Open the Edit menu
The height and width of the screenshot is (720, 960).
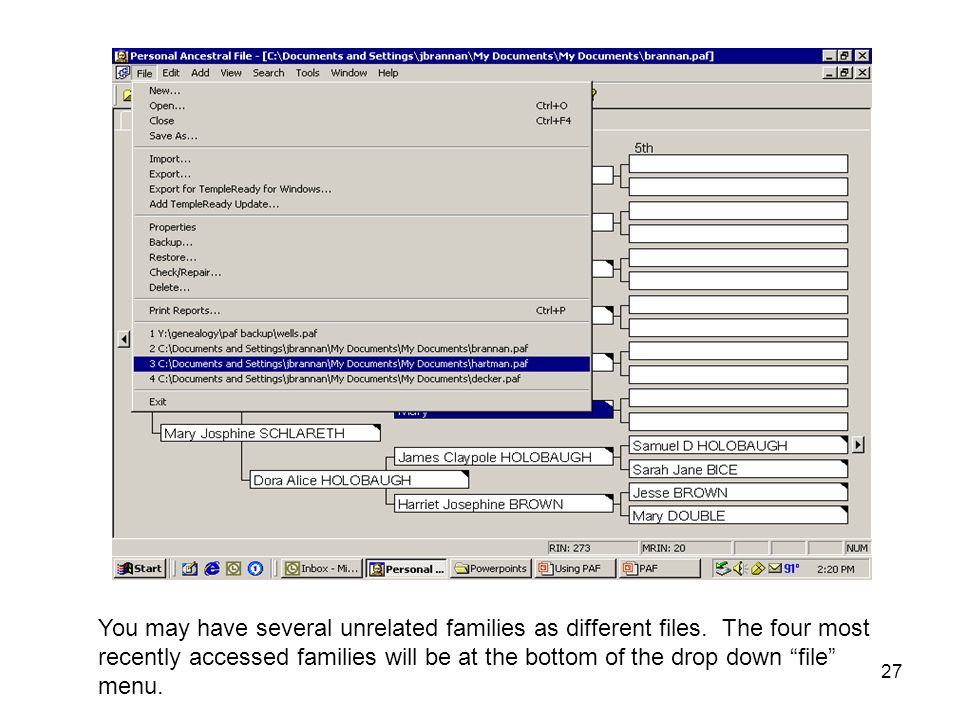171,73
